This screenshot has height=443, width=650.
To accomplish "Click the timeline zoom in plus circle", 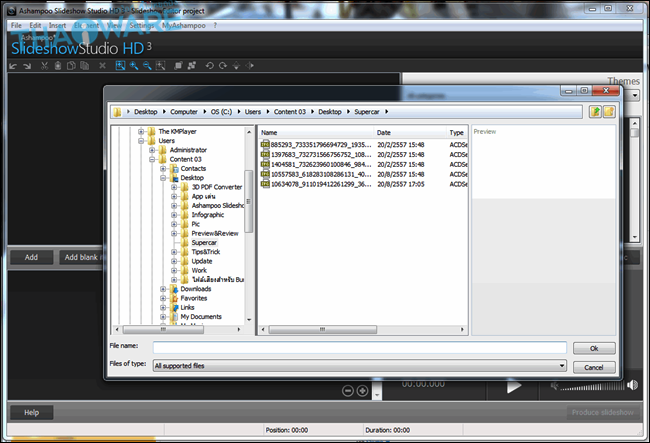I will [x=362, y=391].
